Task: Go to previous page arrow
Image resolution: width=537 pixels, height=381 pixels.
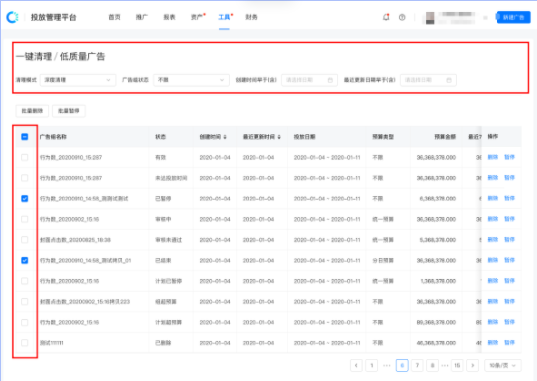Action: coord(356,366)
